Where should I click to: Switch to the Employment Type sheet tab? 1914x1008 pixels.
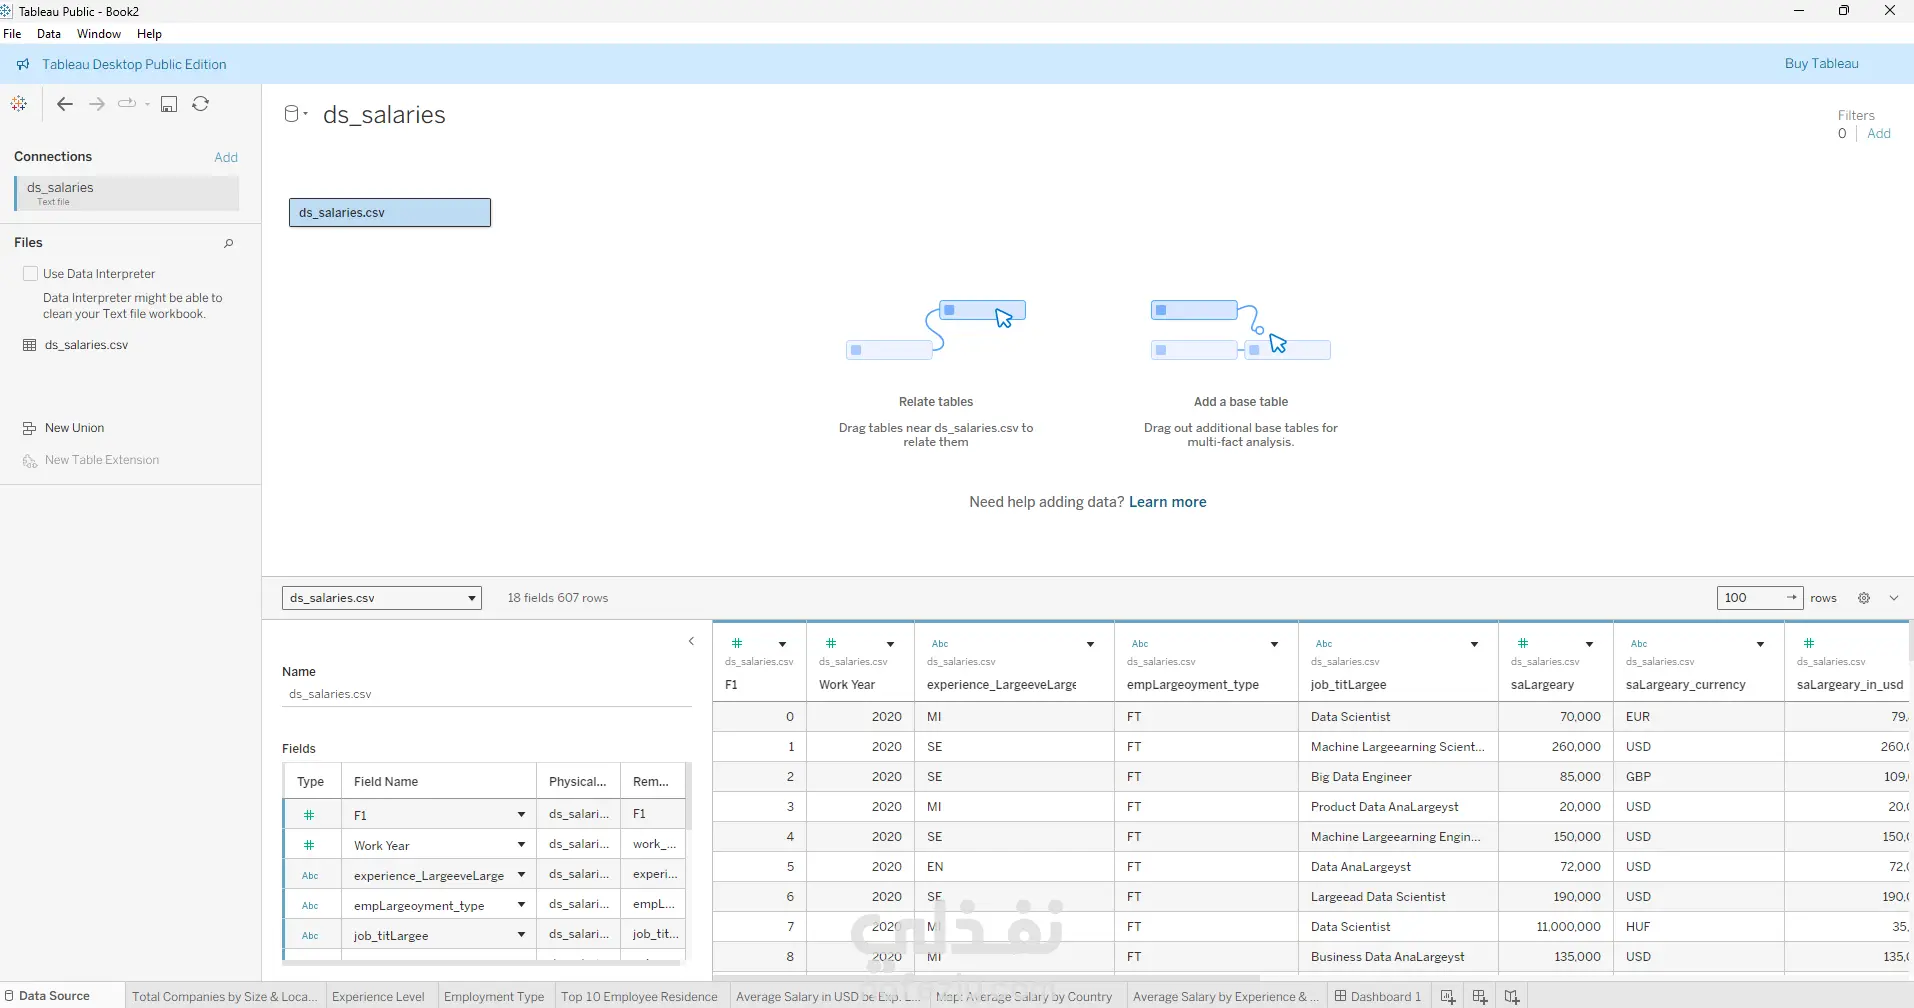point(494,997)
